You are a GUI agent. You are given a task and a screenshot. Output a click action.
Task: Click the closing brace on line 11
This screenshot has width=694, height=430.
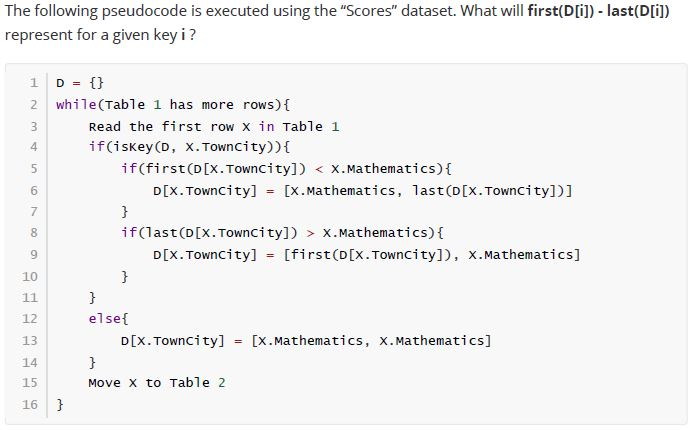click(x=92, y=297)
